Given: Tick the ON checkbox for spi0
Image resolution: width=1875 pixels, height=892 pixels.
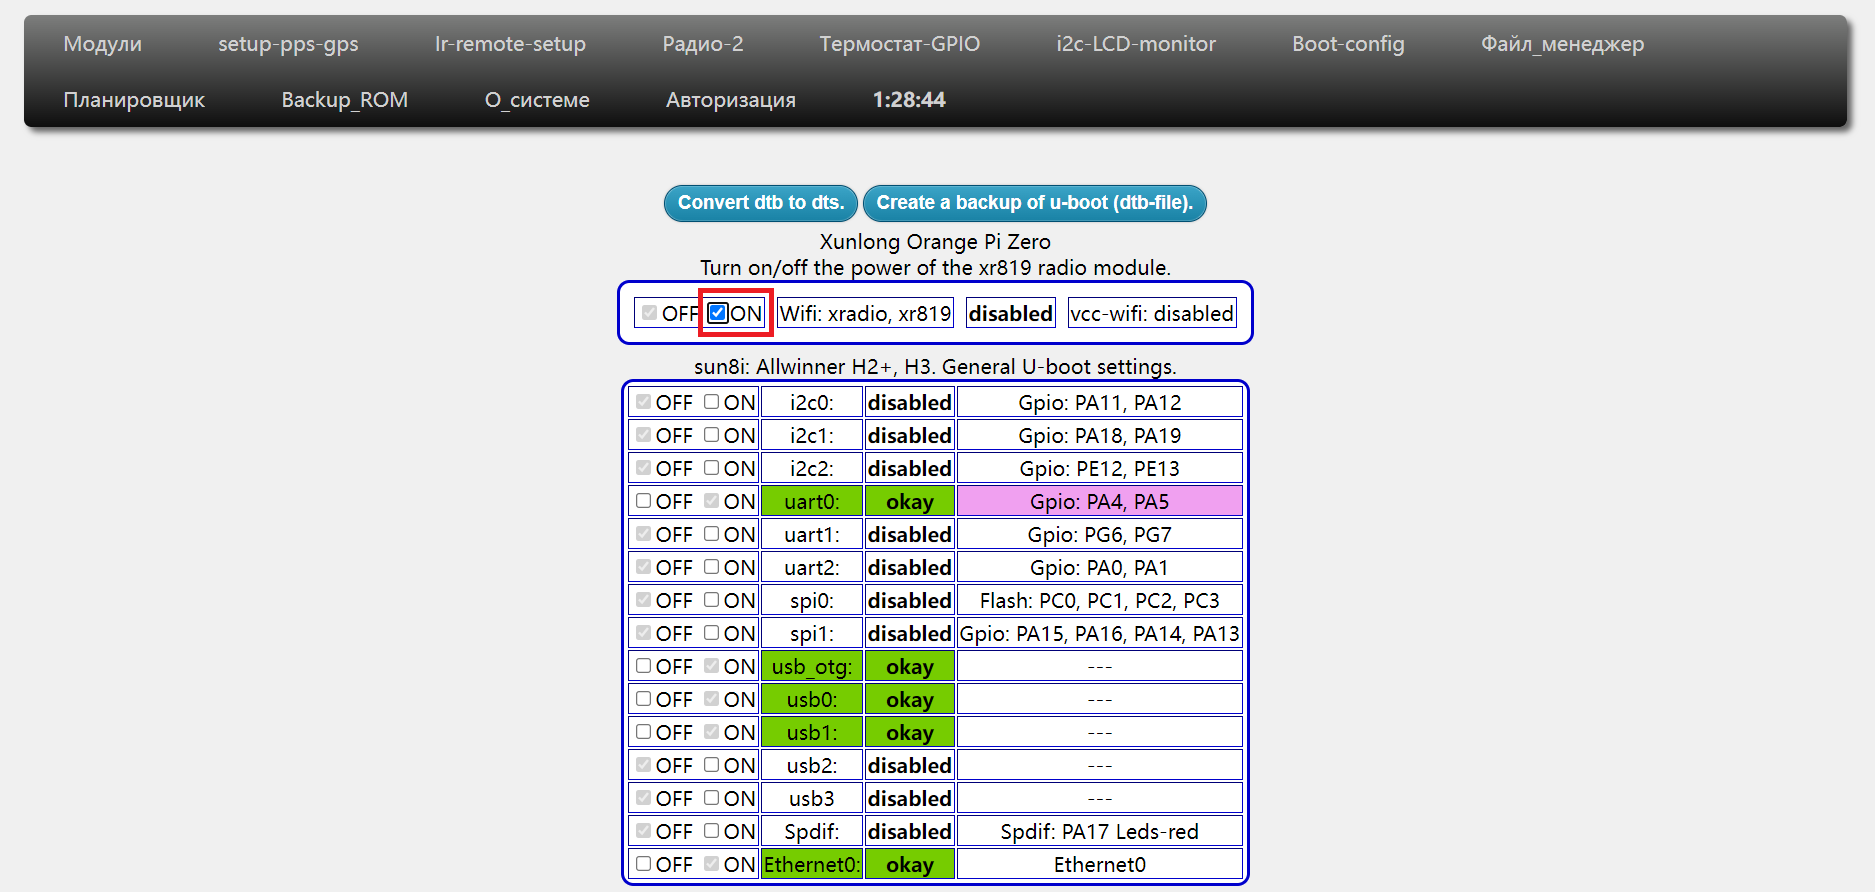Looking at the screenshot, I should (x=711, y=600).
